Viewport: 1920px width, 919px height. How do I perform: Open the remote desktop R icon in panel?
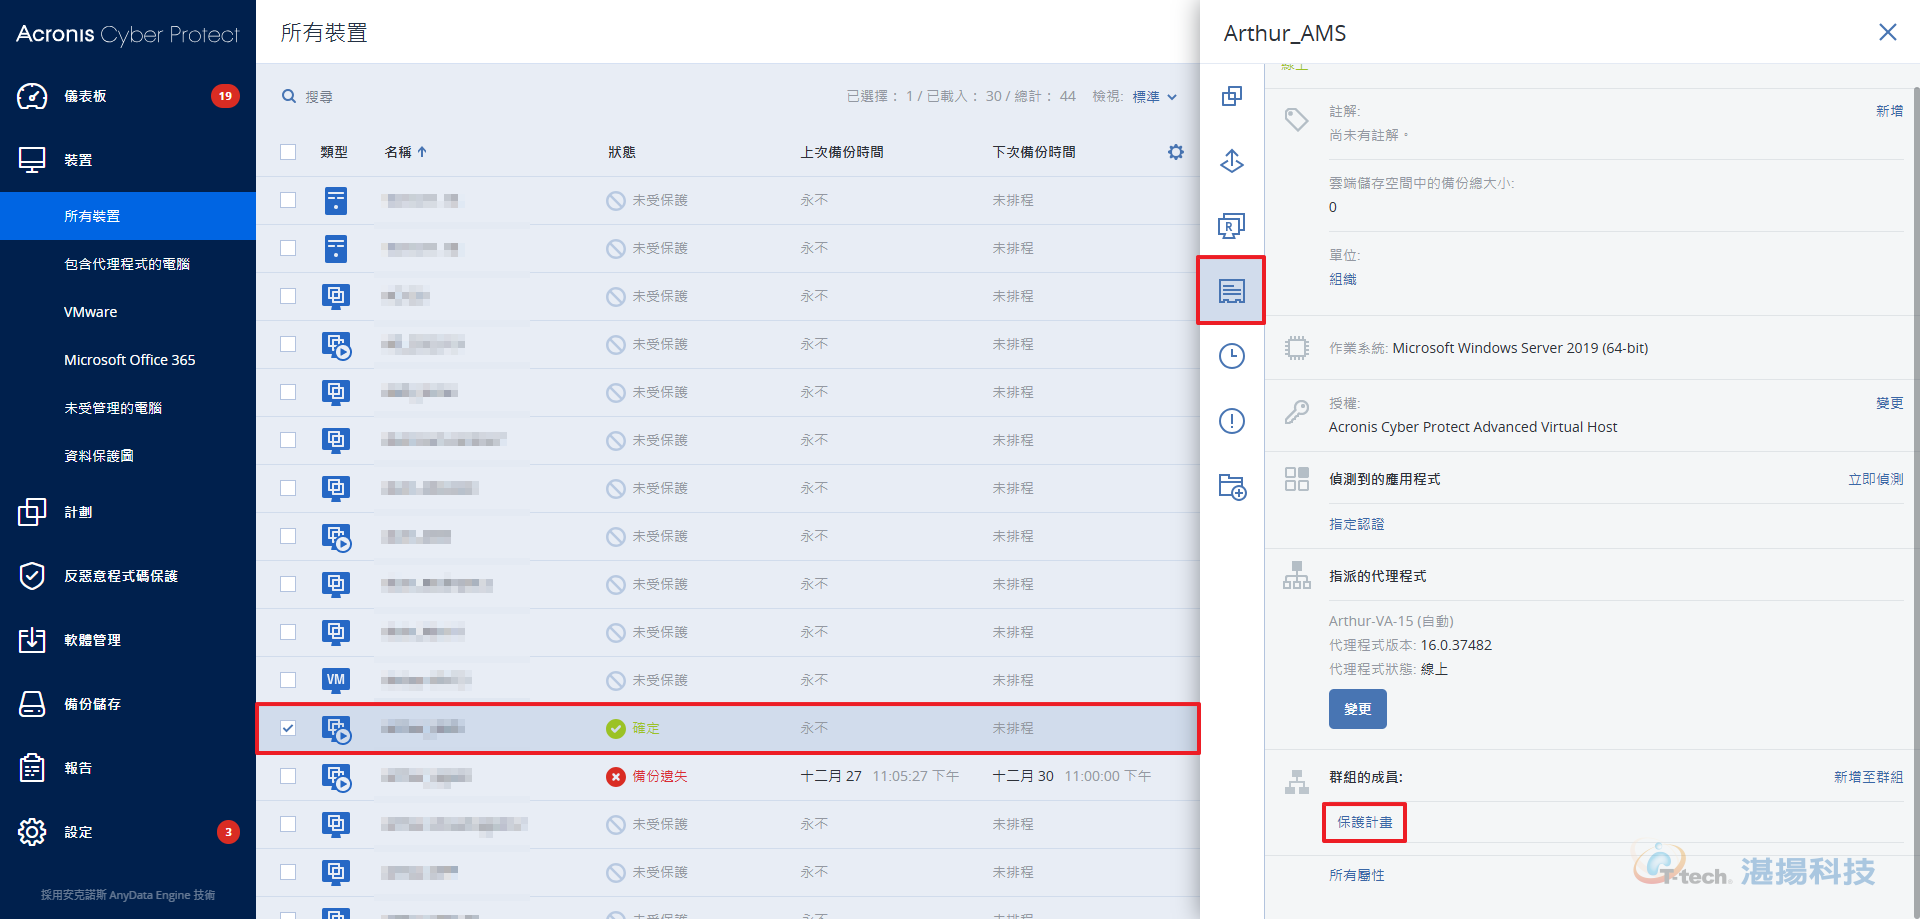[x=1232, y=226]
